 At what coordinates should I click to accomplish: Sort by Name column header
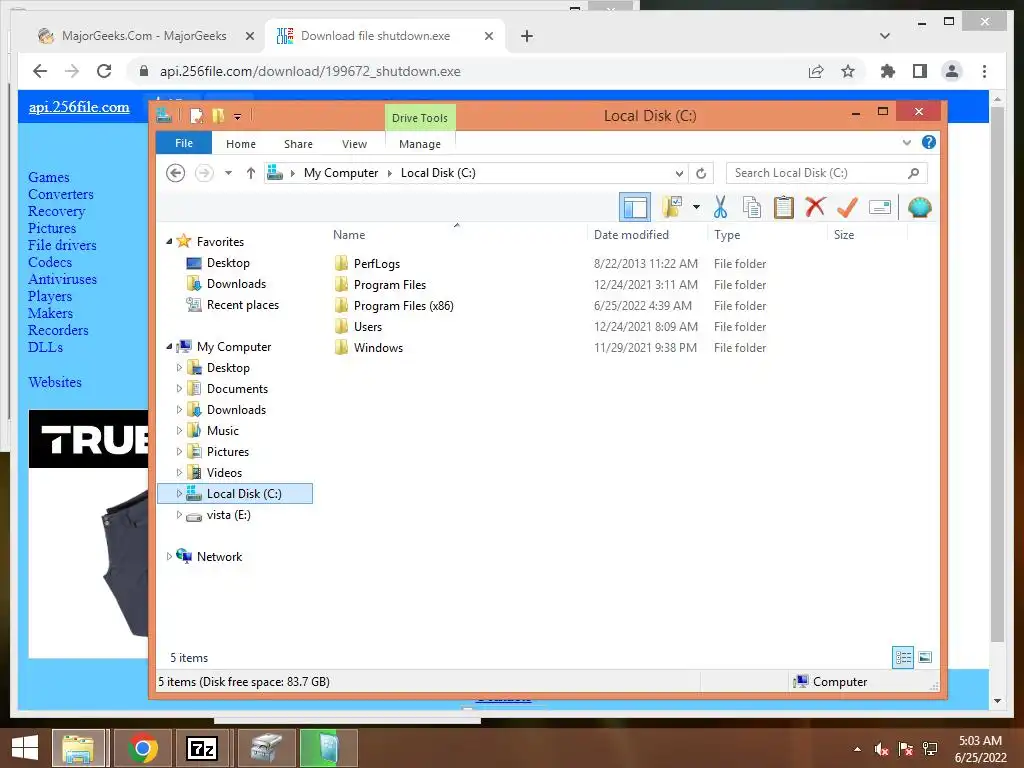[349, 234]
